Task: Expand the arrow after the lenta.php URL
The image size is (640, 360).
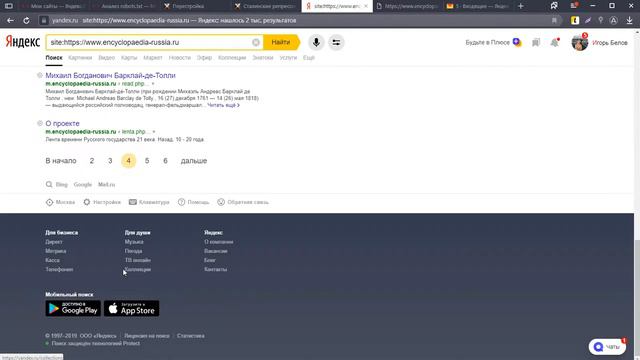Action: (154, 132)
